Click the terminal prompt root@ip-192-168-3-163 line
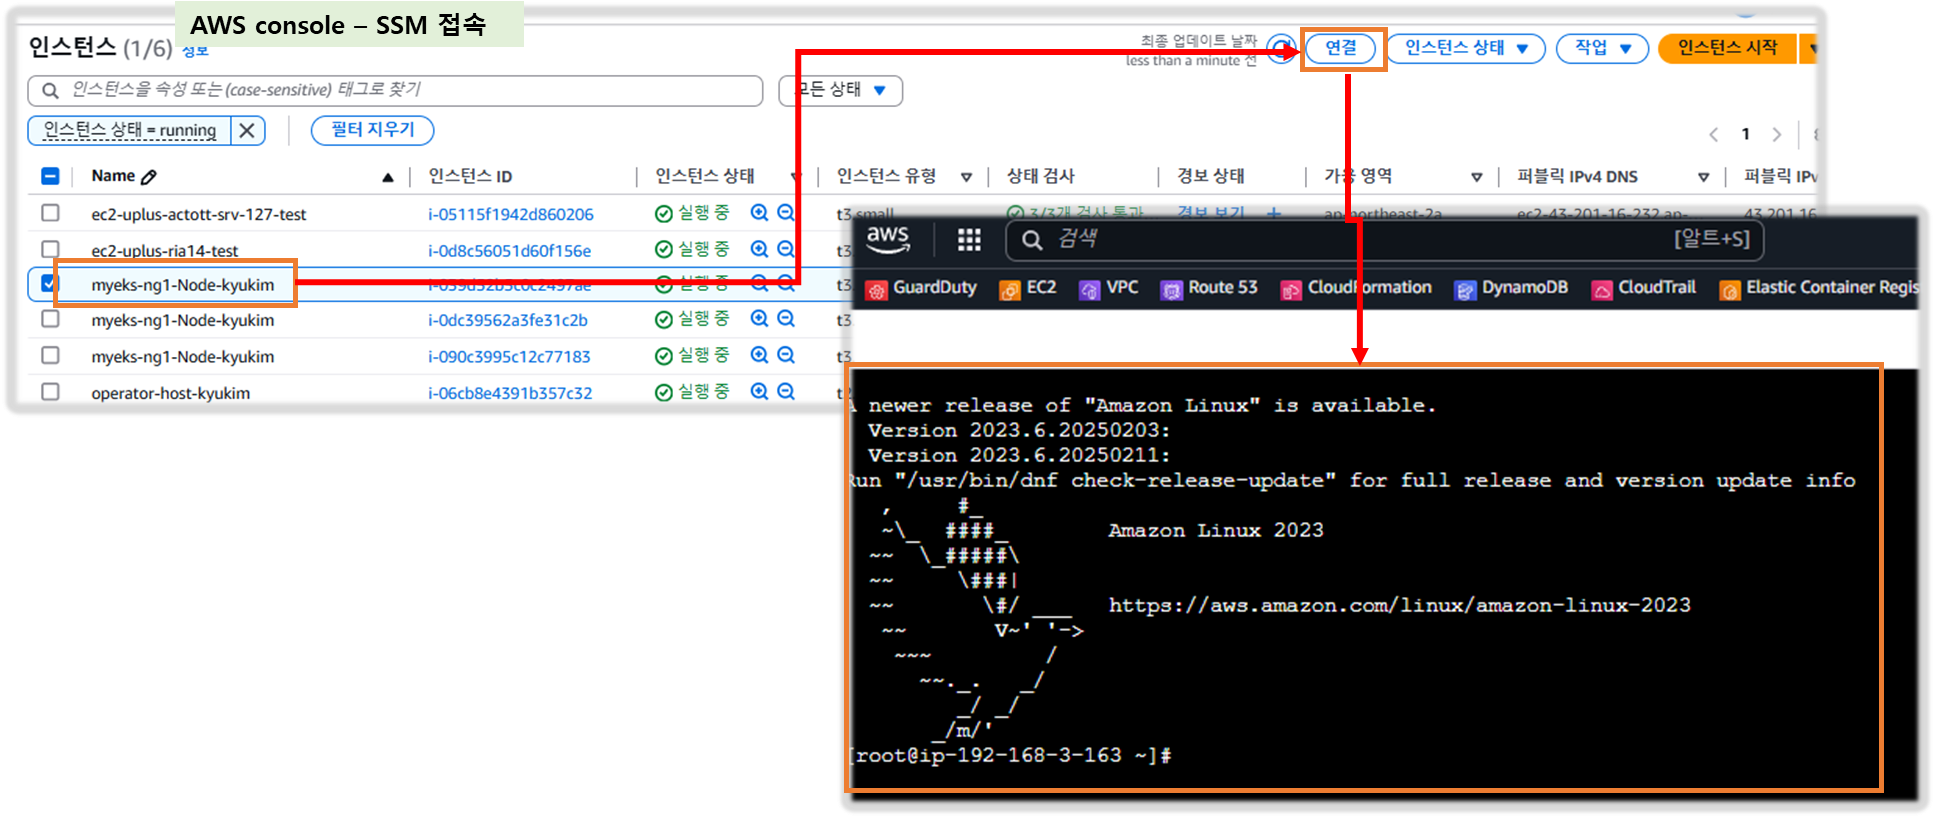The width and height of the screenshot is (1935, 818). 1009,756
